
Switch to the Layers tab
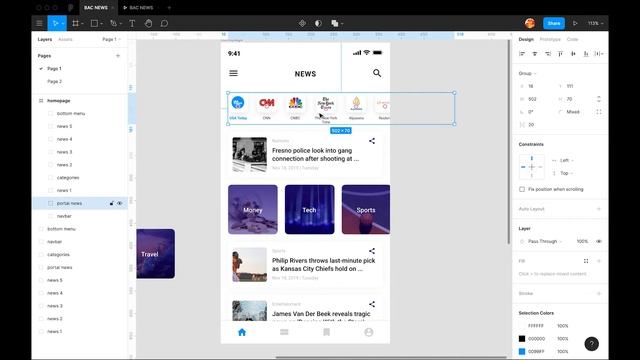click(45, 39)
